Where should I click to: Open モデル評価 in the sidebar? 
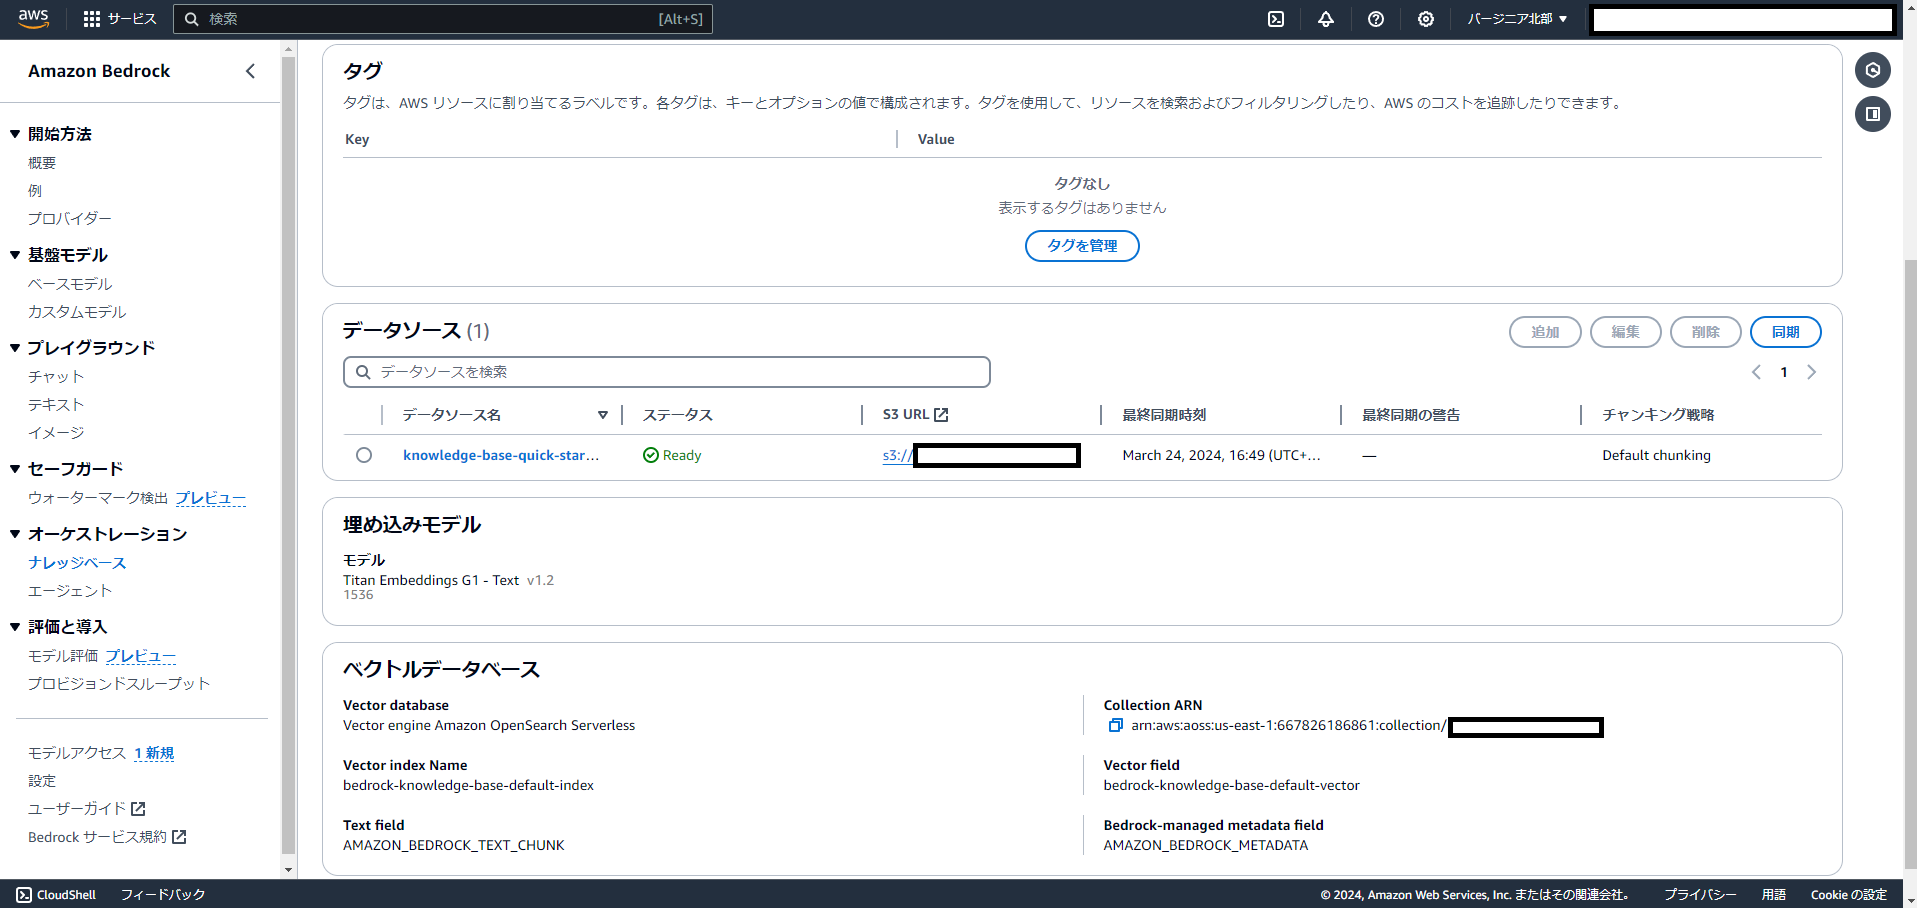(63, 656)
